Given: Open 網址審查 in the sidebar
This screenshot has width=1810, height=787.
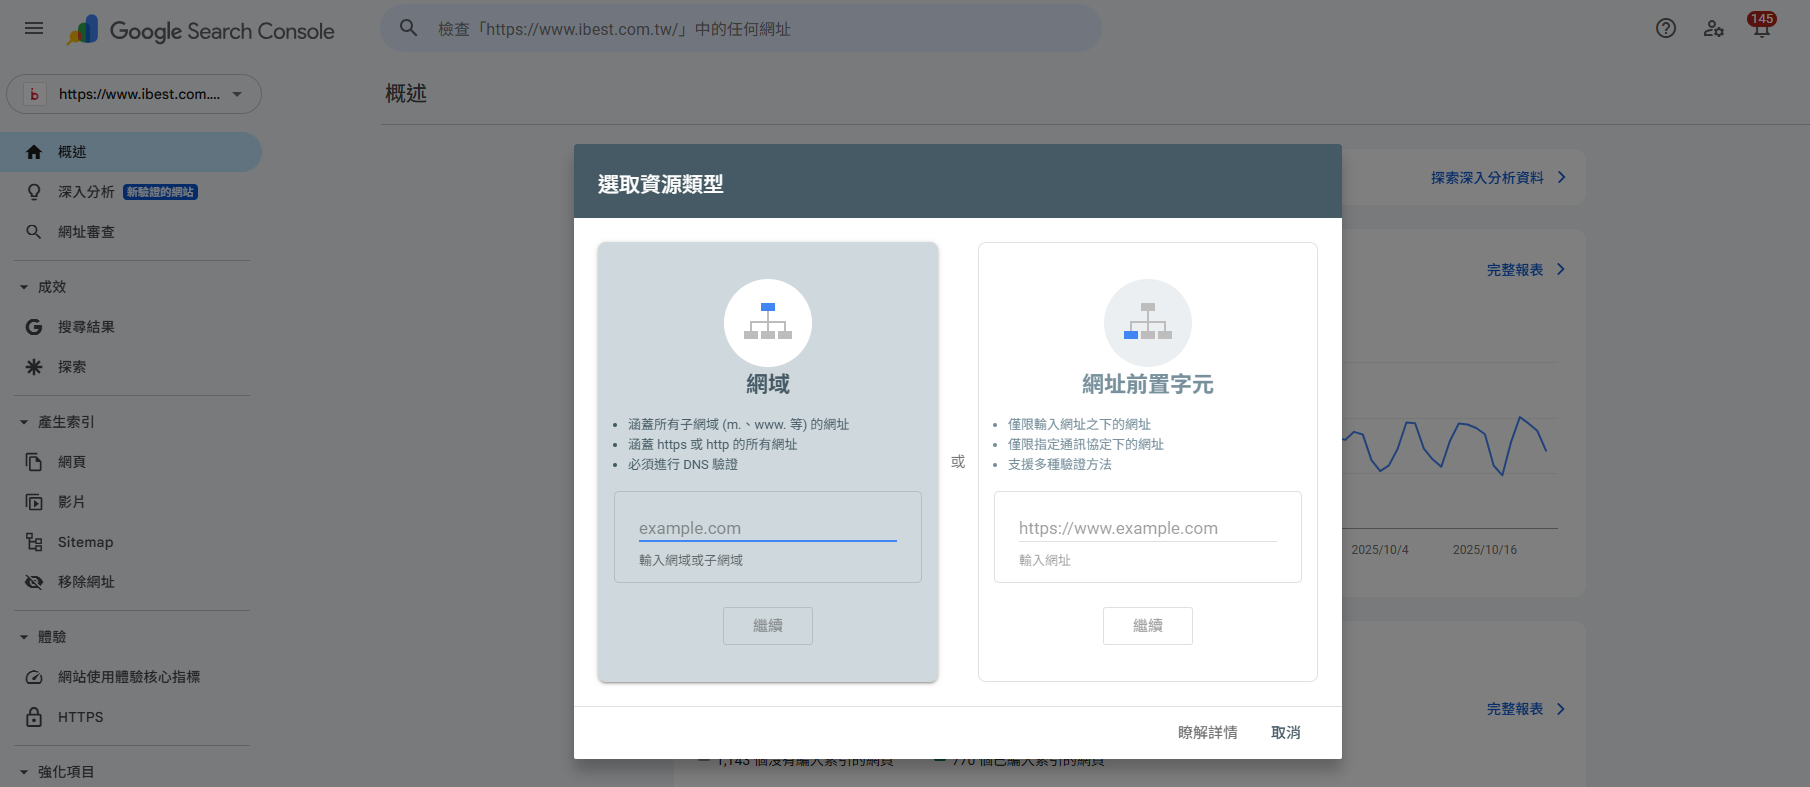Looking at the screenshot, I should tap(86, 232).
